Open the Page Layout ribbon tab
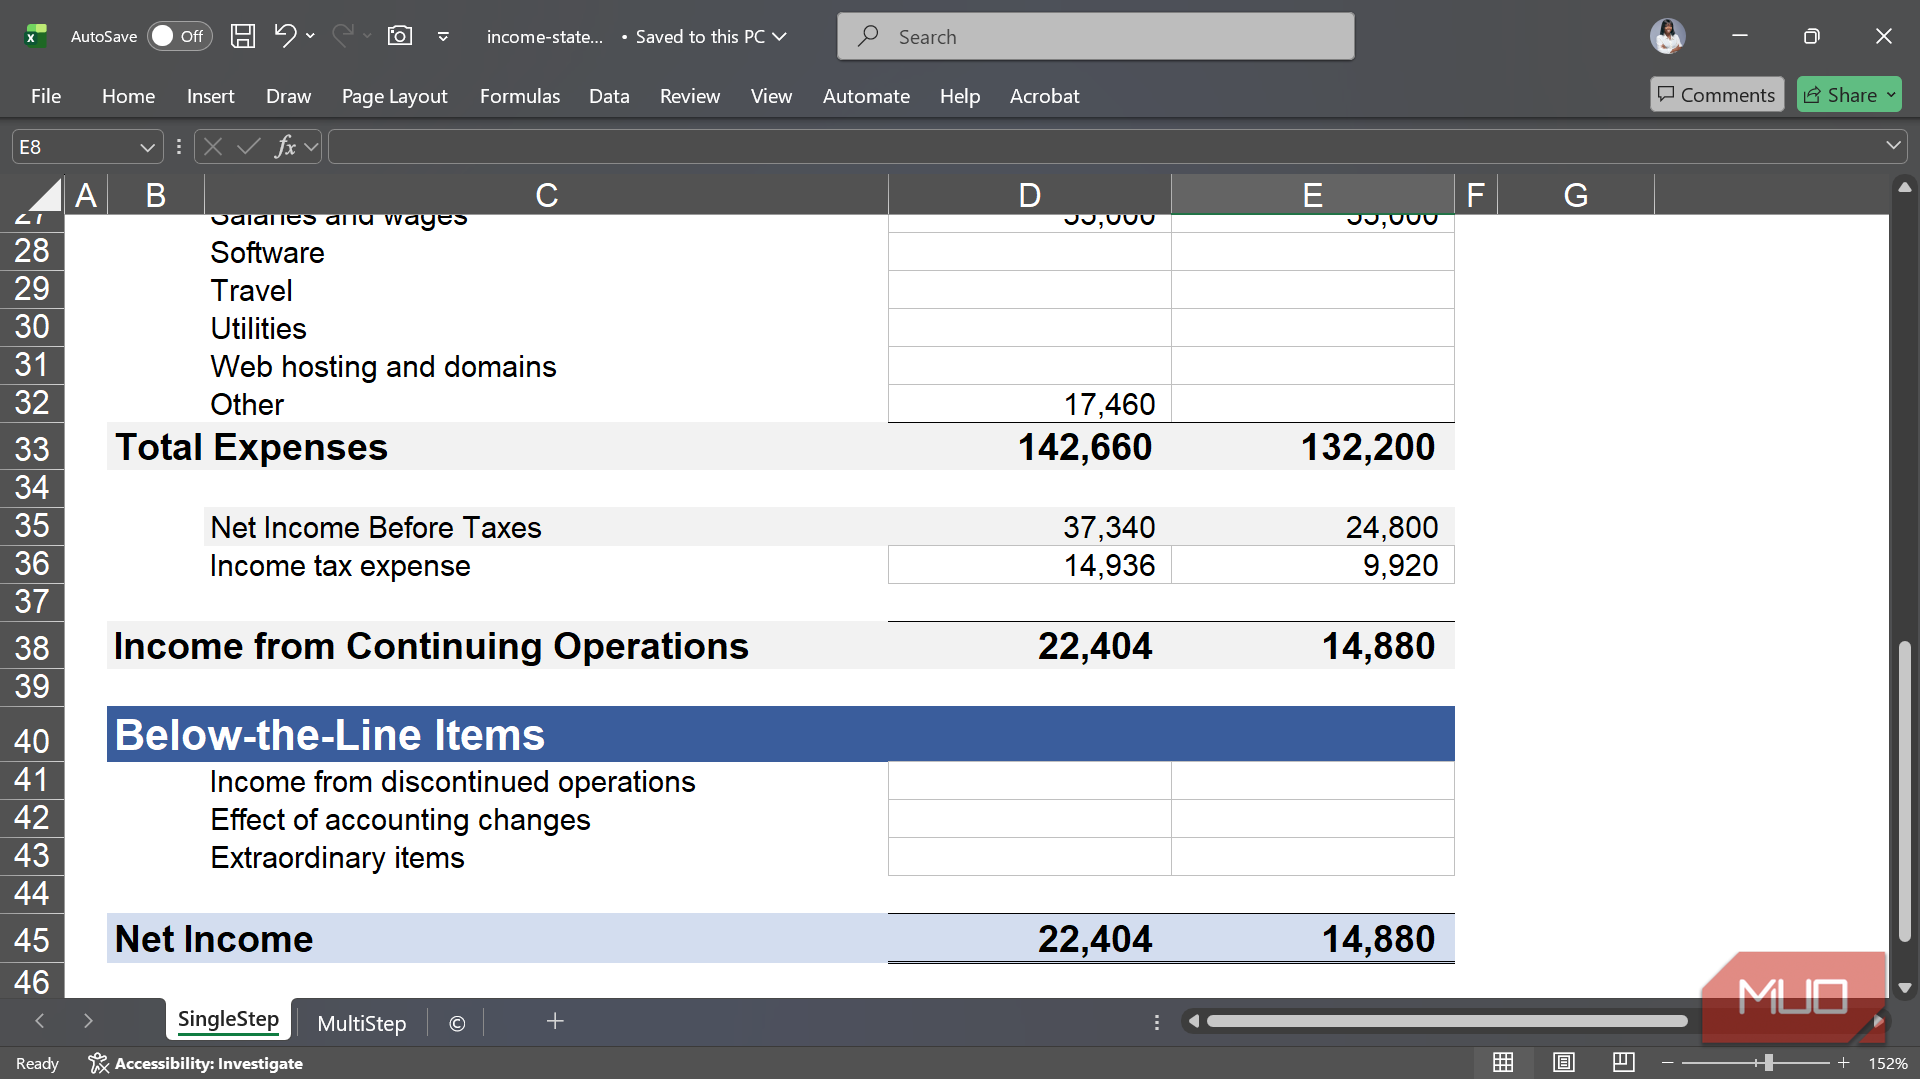The image size is (1920, 1080). (394, 96)
